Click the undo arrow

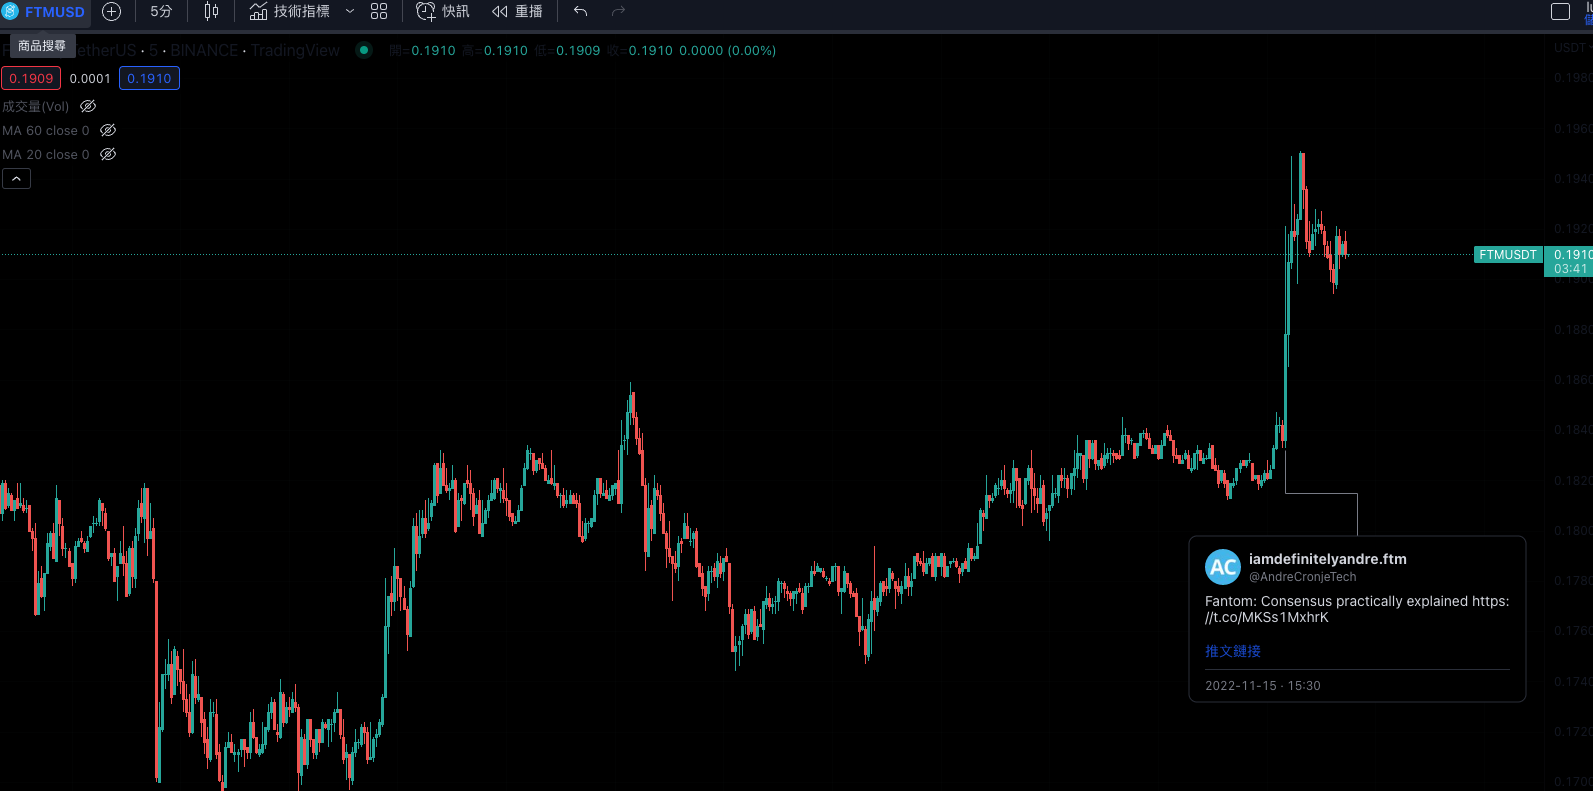(581, 12)
